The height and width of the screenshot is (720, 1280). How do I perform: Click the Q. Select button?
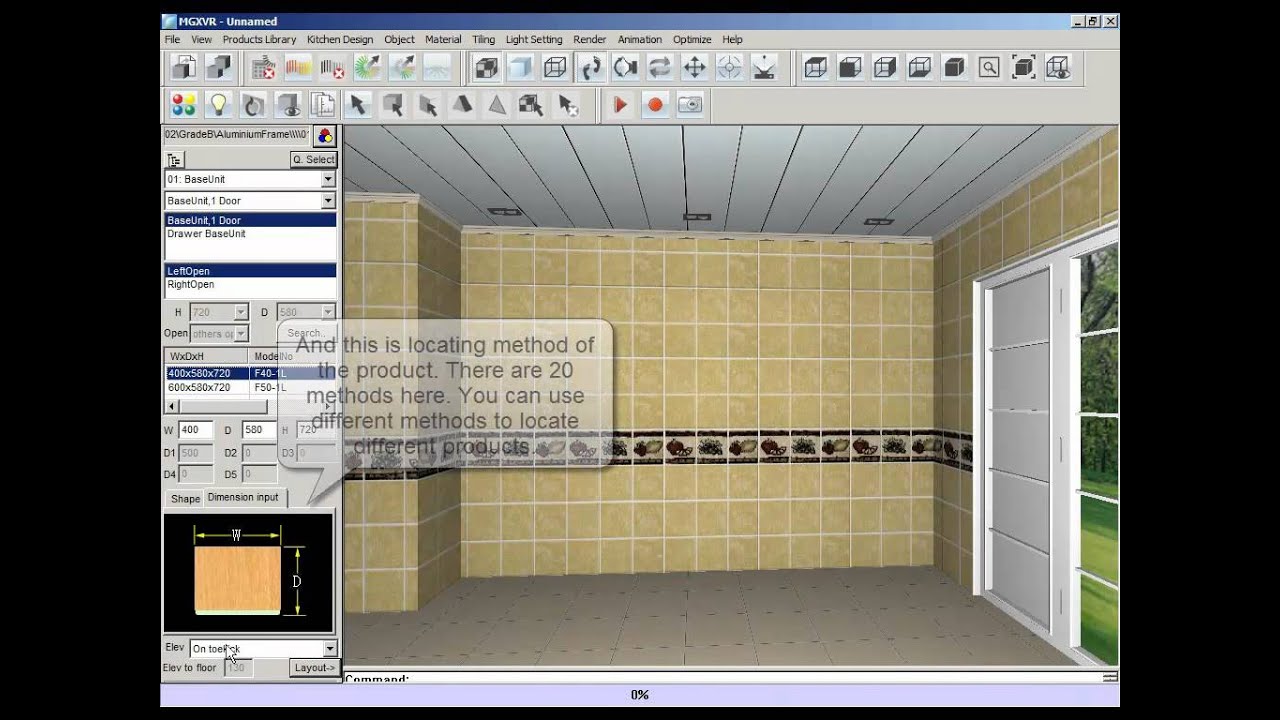click(314, 160)
